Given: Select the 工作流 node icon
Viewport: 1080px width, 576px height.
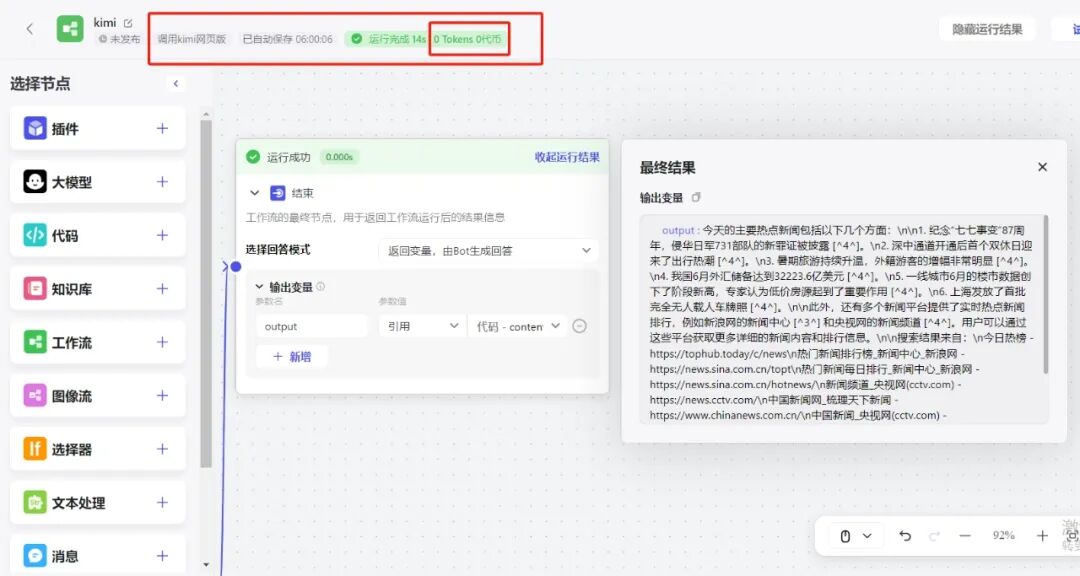Looking at the screenshot, I should [x=35, y=342].
